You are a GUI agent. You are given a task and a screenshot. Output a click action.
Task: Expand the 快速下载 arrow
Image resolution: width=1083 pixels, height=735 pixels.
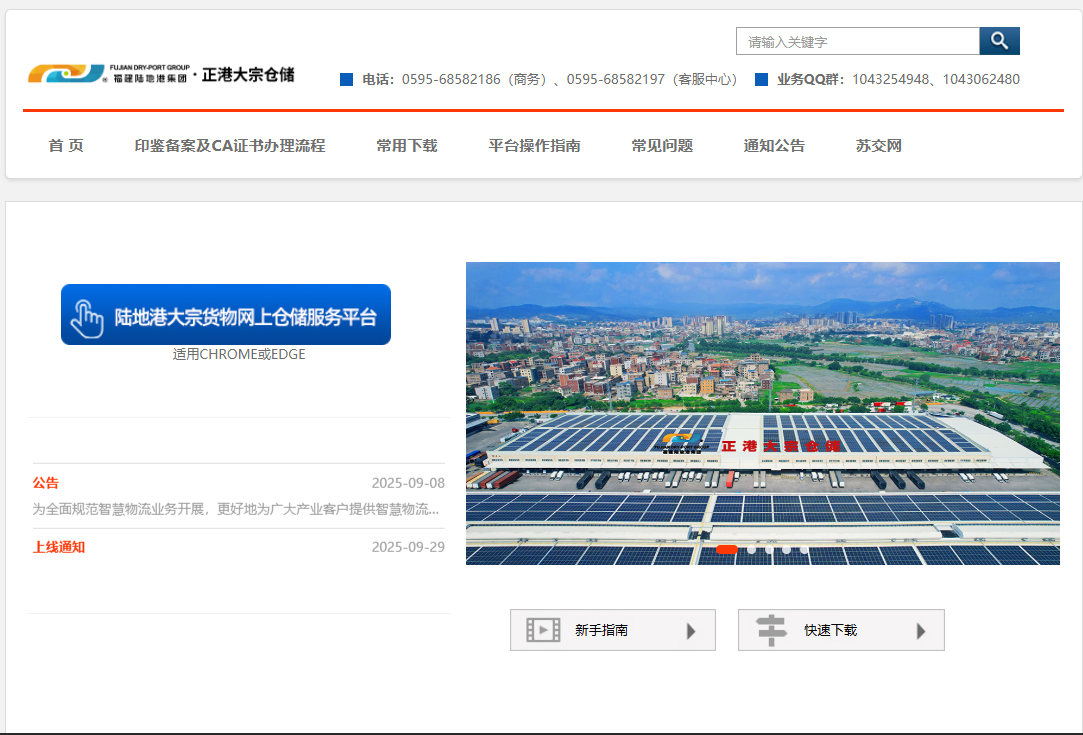pos(920,631)
